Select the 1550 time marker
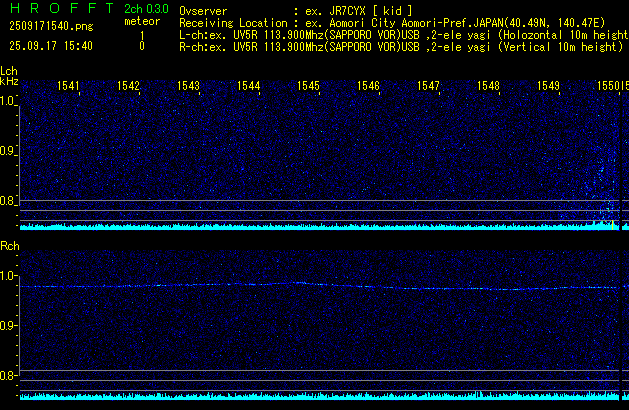Image resolution: width=629 pixels, height=410 pixels. point(608,86)
